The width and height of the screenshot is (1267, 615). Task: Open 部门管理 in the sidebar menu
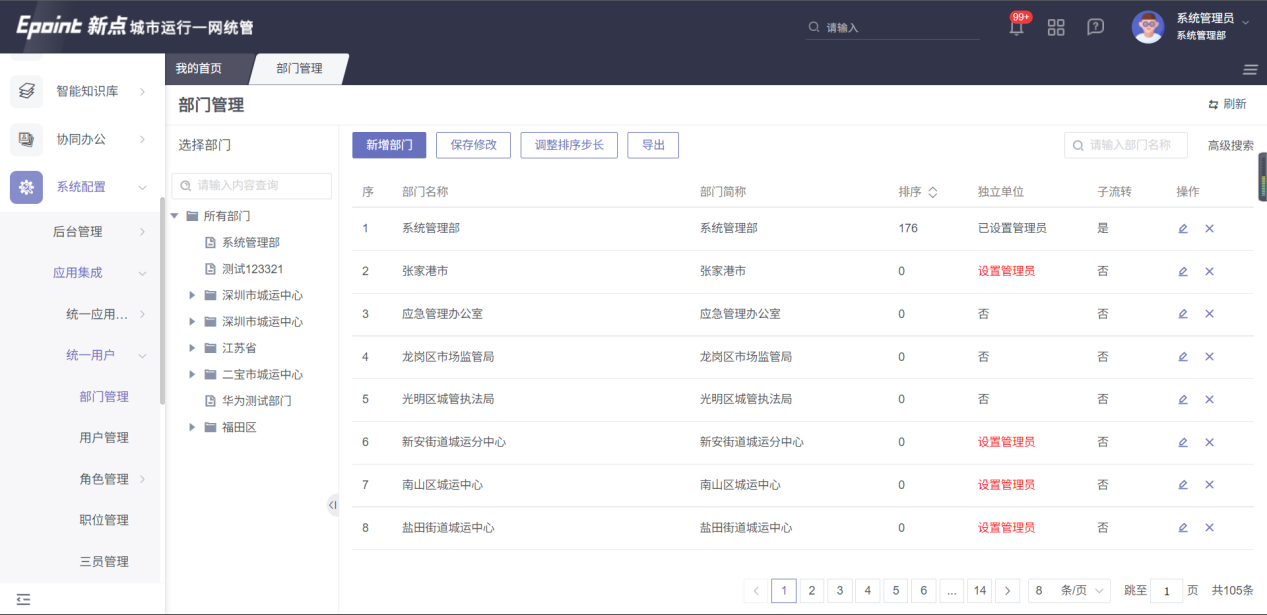tap(104, 397)
